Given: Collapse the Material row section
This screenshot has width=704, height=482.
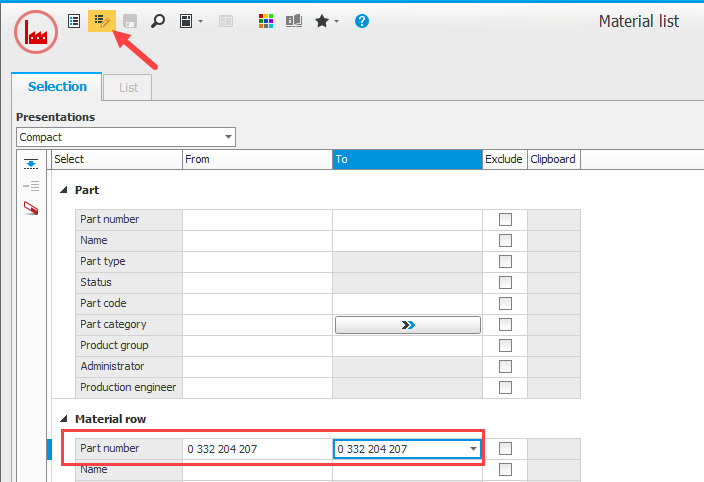Looking at the screenshot, I should [x=64, y=419].
